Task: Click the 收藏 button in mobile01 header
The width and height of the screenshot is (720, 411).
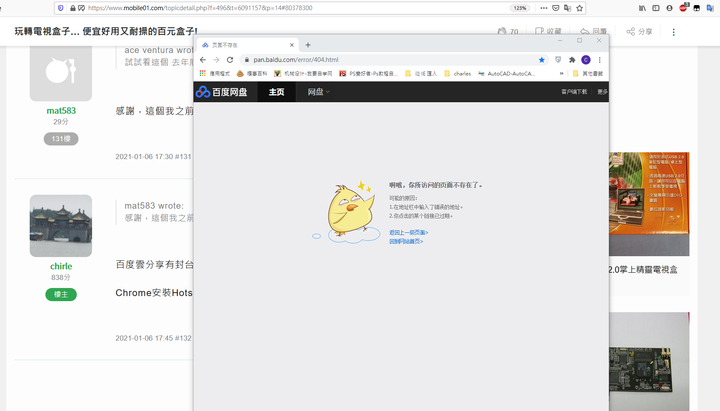Action: pyautogui.click(x=548, y=31)
